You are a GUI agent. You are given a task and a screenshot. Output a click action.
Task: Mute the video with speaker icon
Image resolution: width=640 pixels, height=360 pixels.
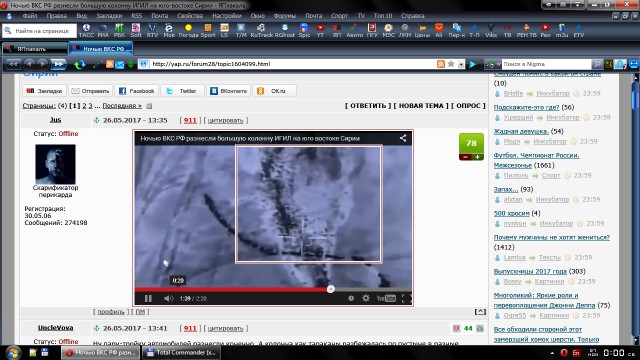tap(168, 298)
